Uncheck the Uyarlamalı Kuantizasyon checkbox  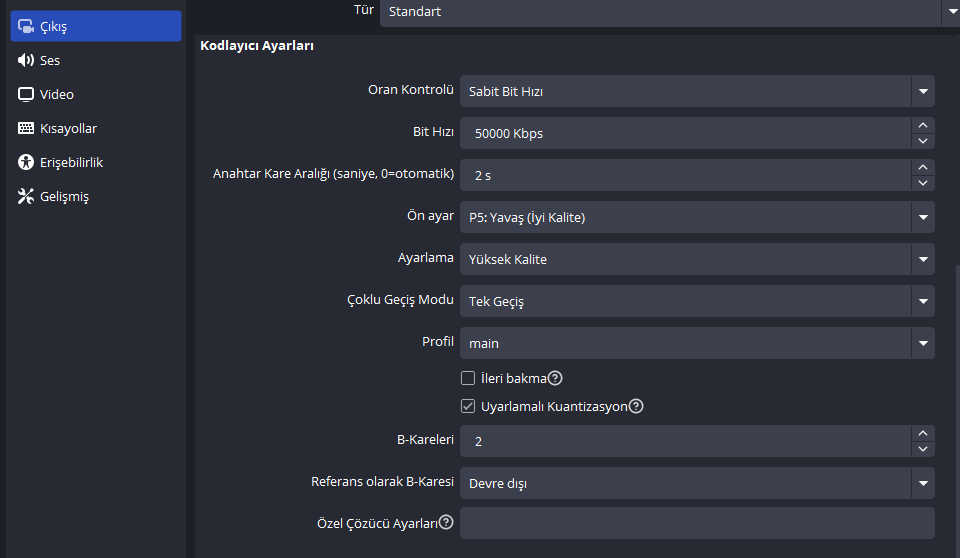coord(467,407)
